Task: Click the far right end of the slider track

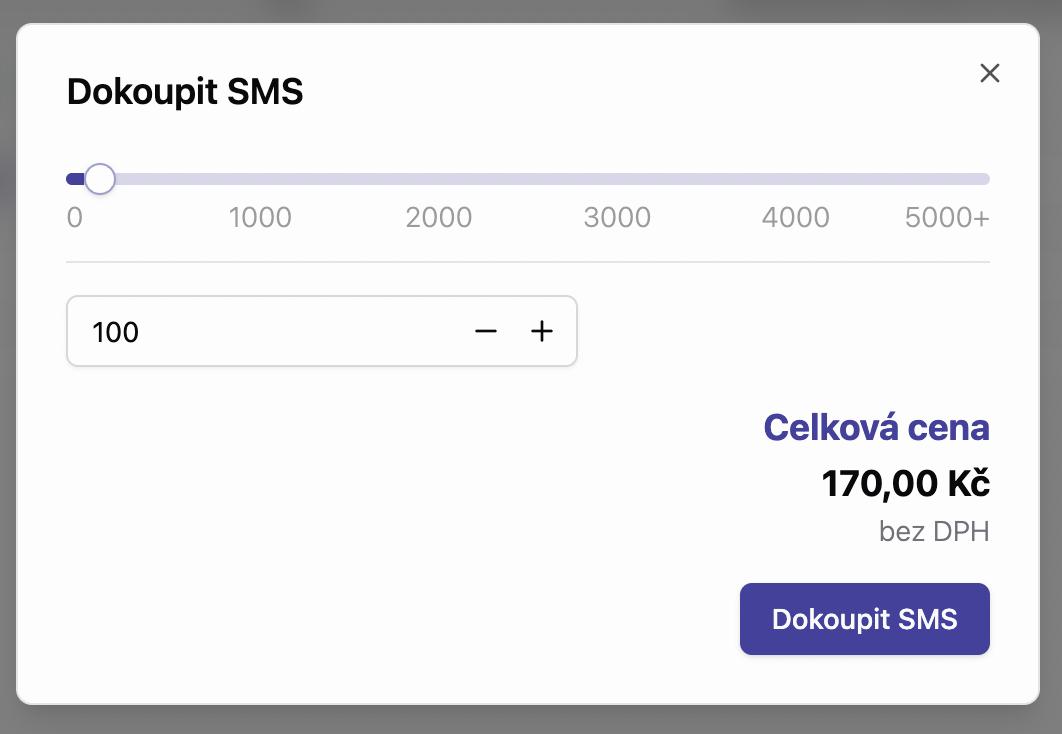Action: [985, 178]
